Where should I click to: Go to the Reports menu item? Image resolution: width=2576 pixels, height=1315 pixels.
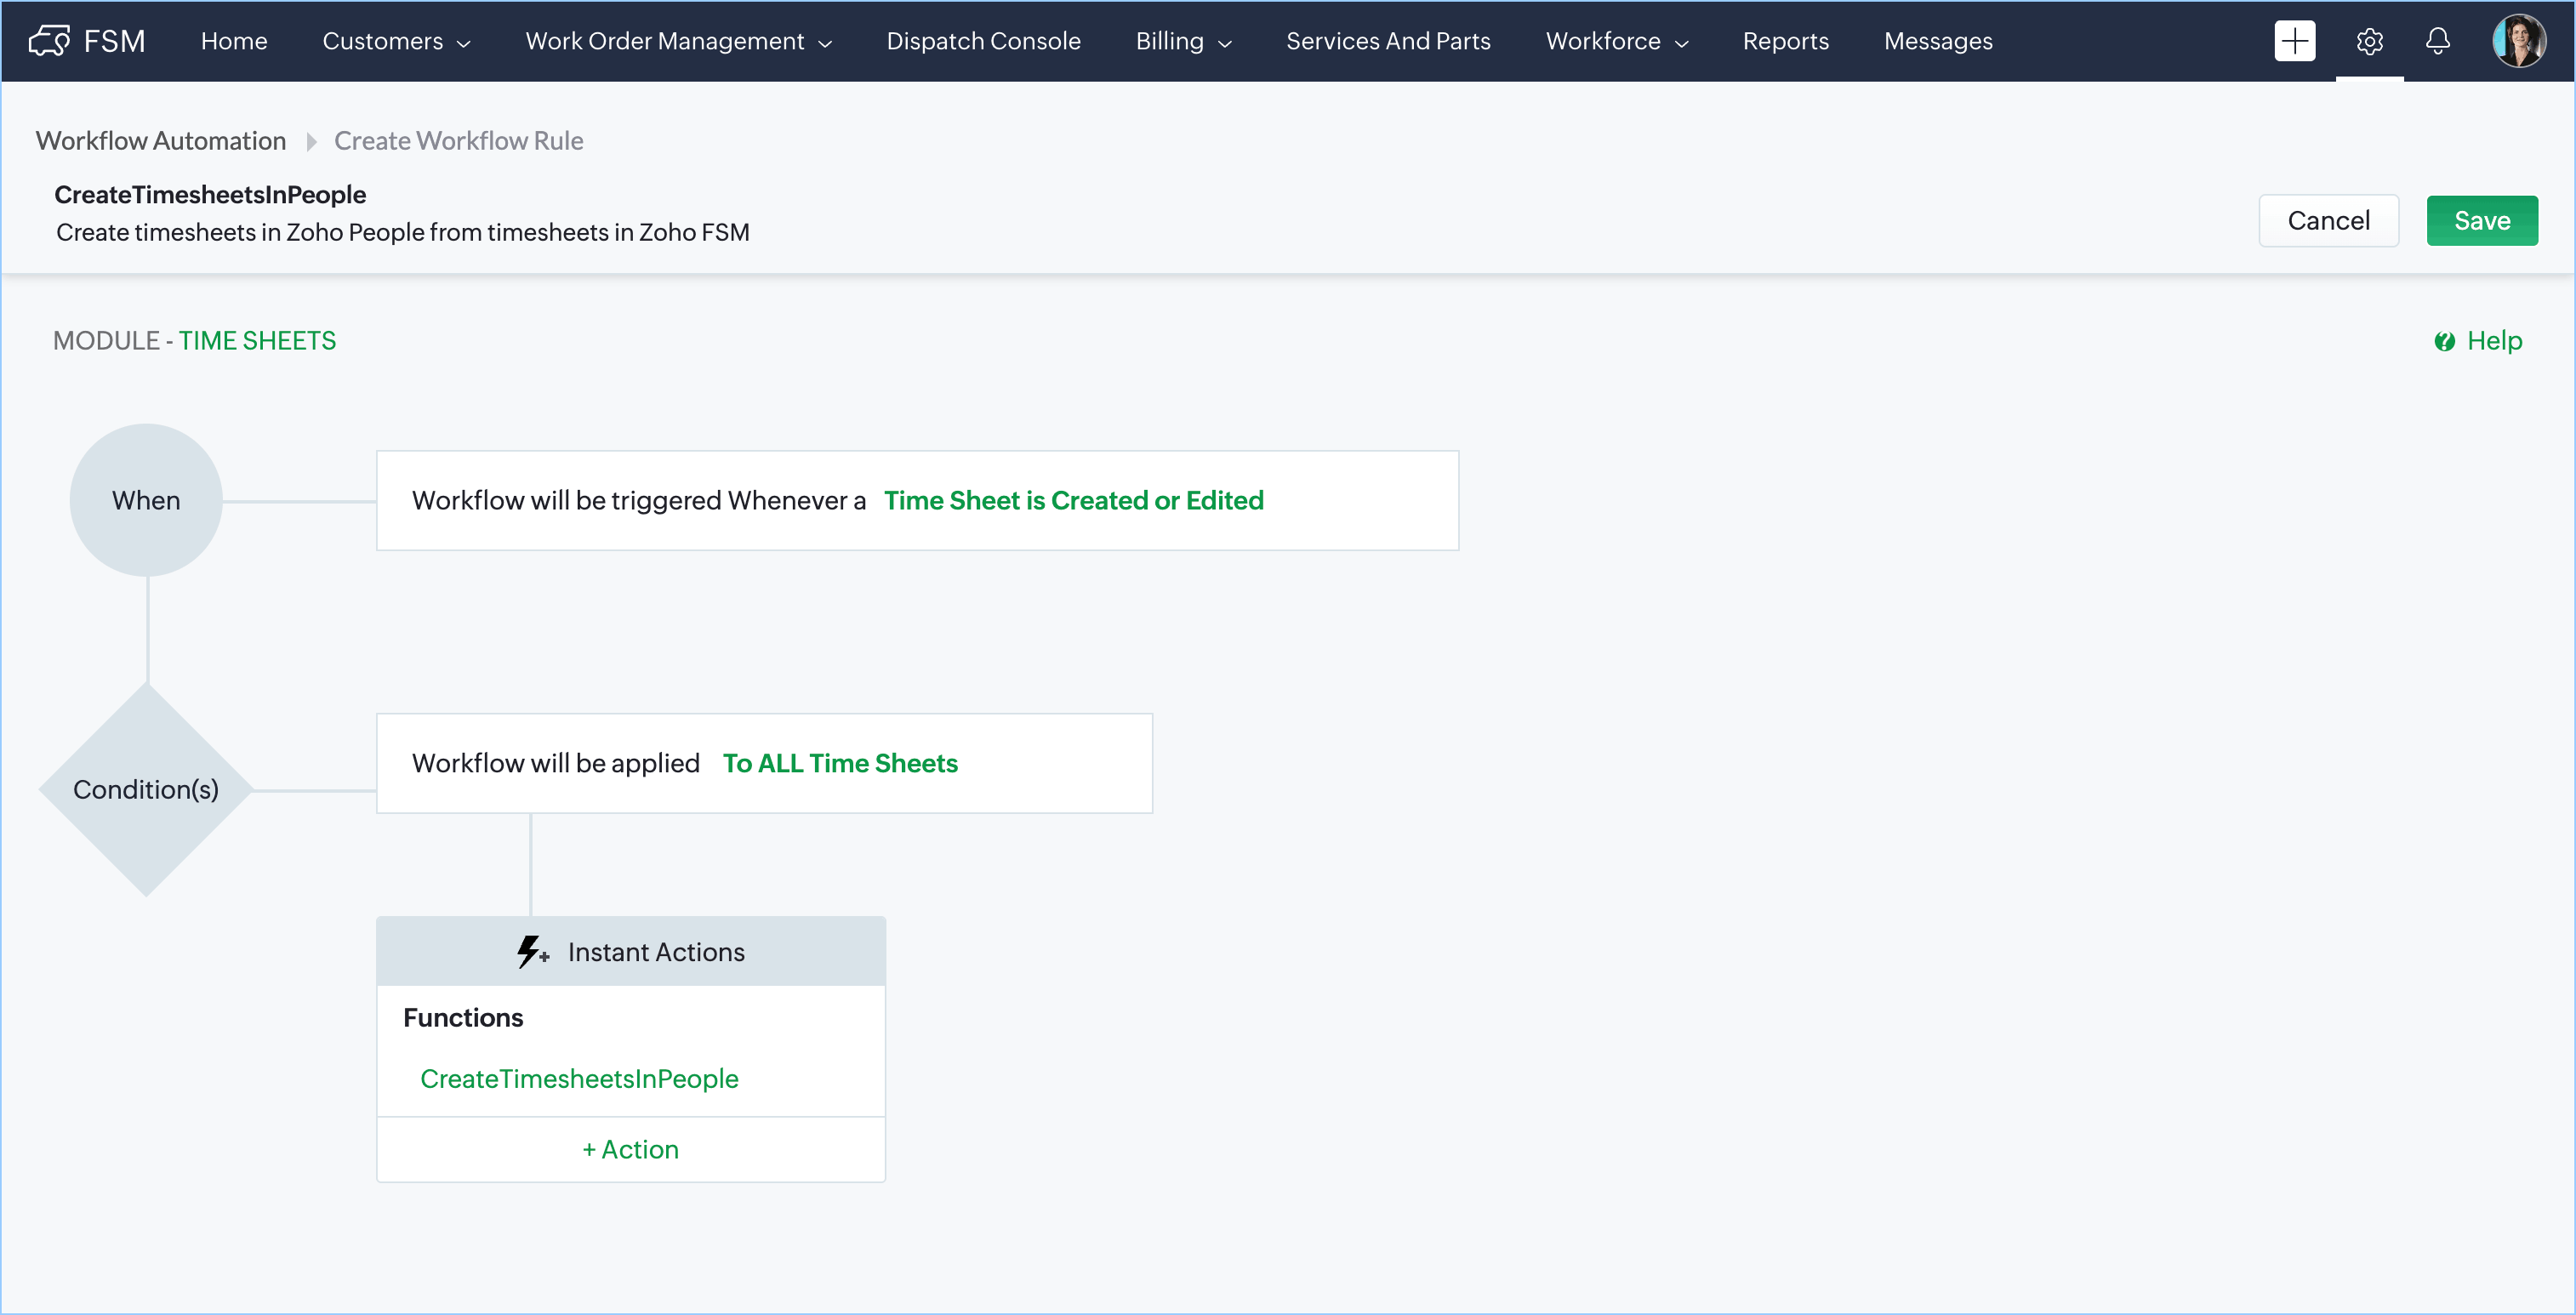[x=1785, y=41]
